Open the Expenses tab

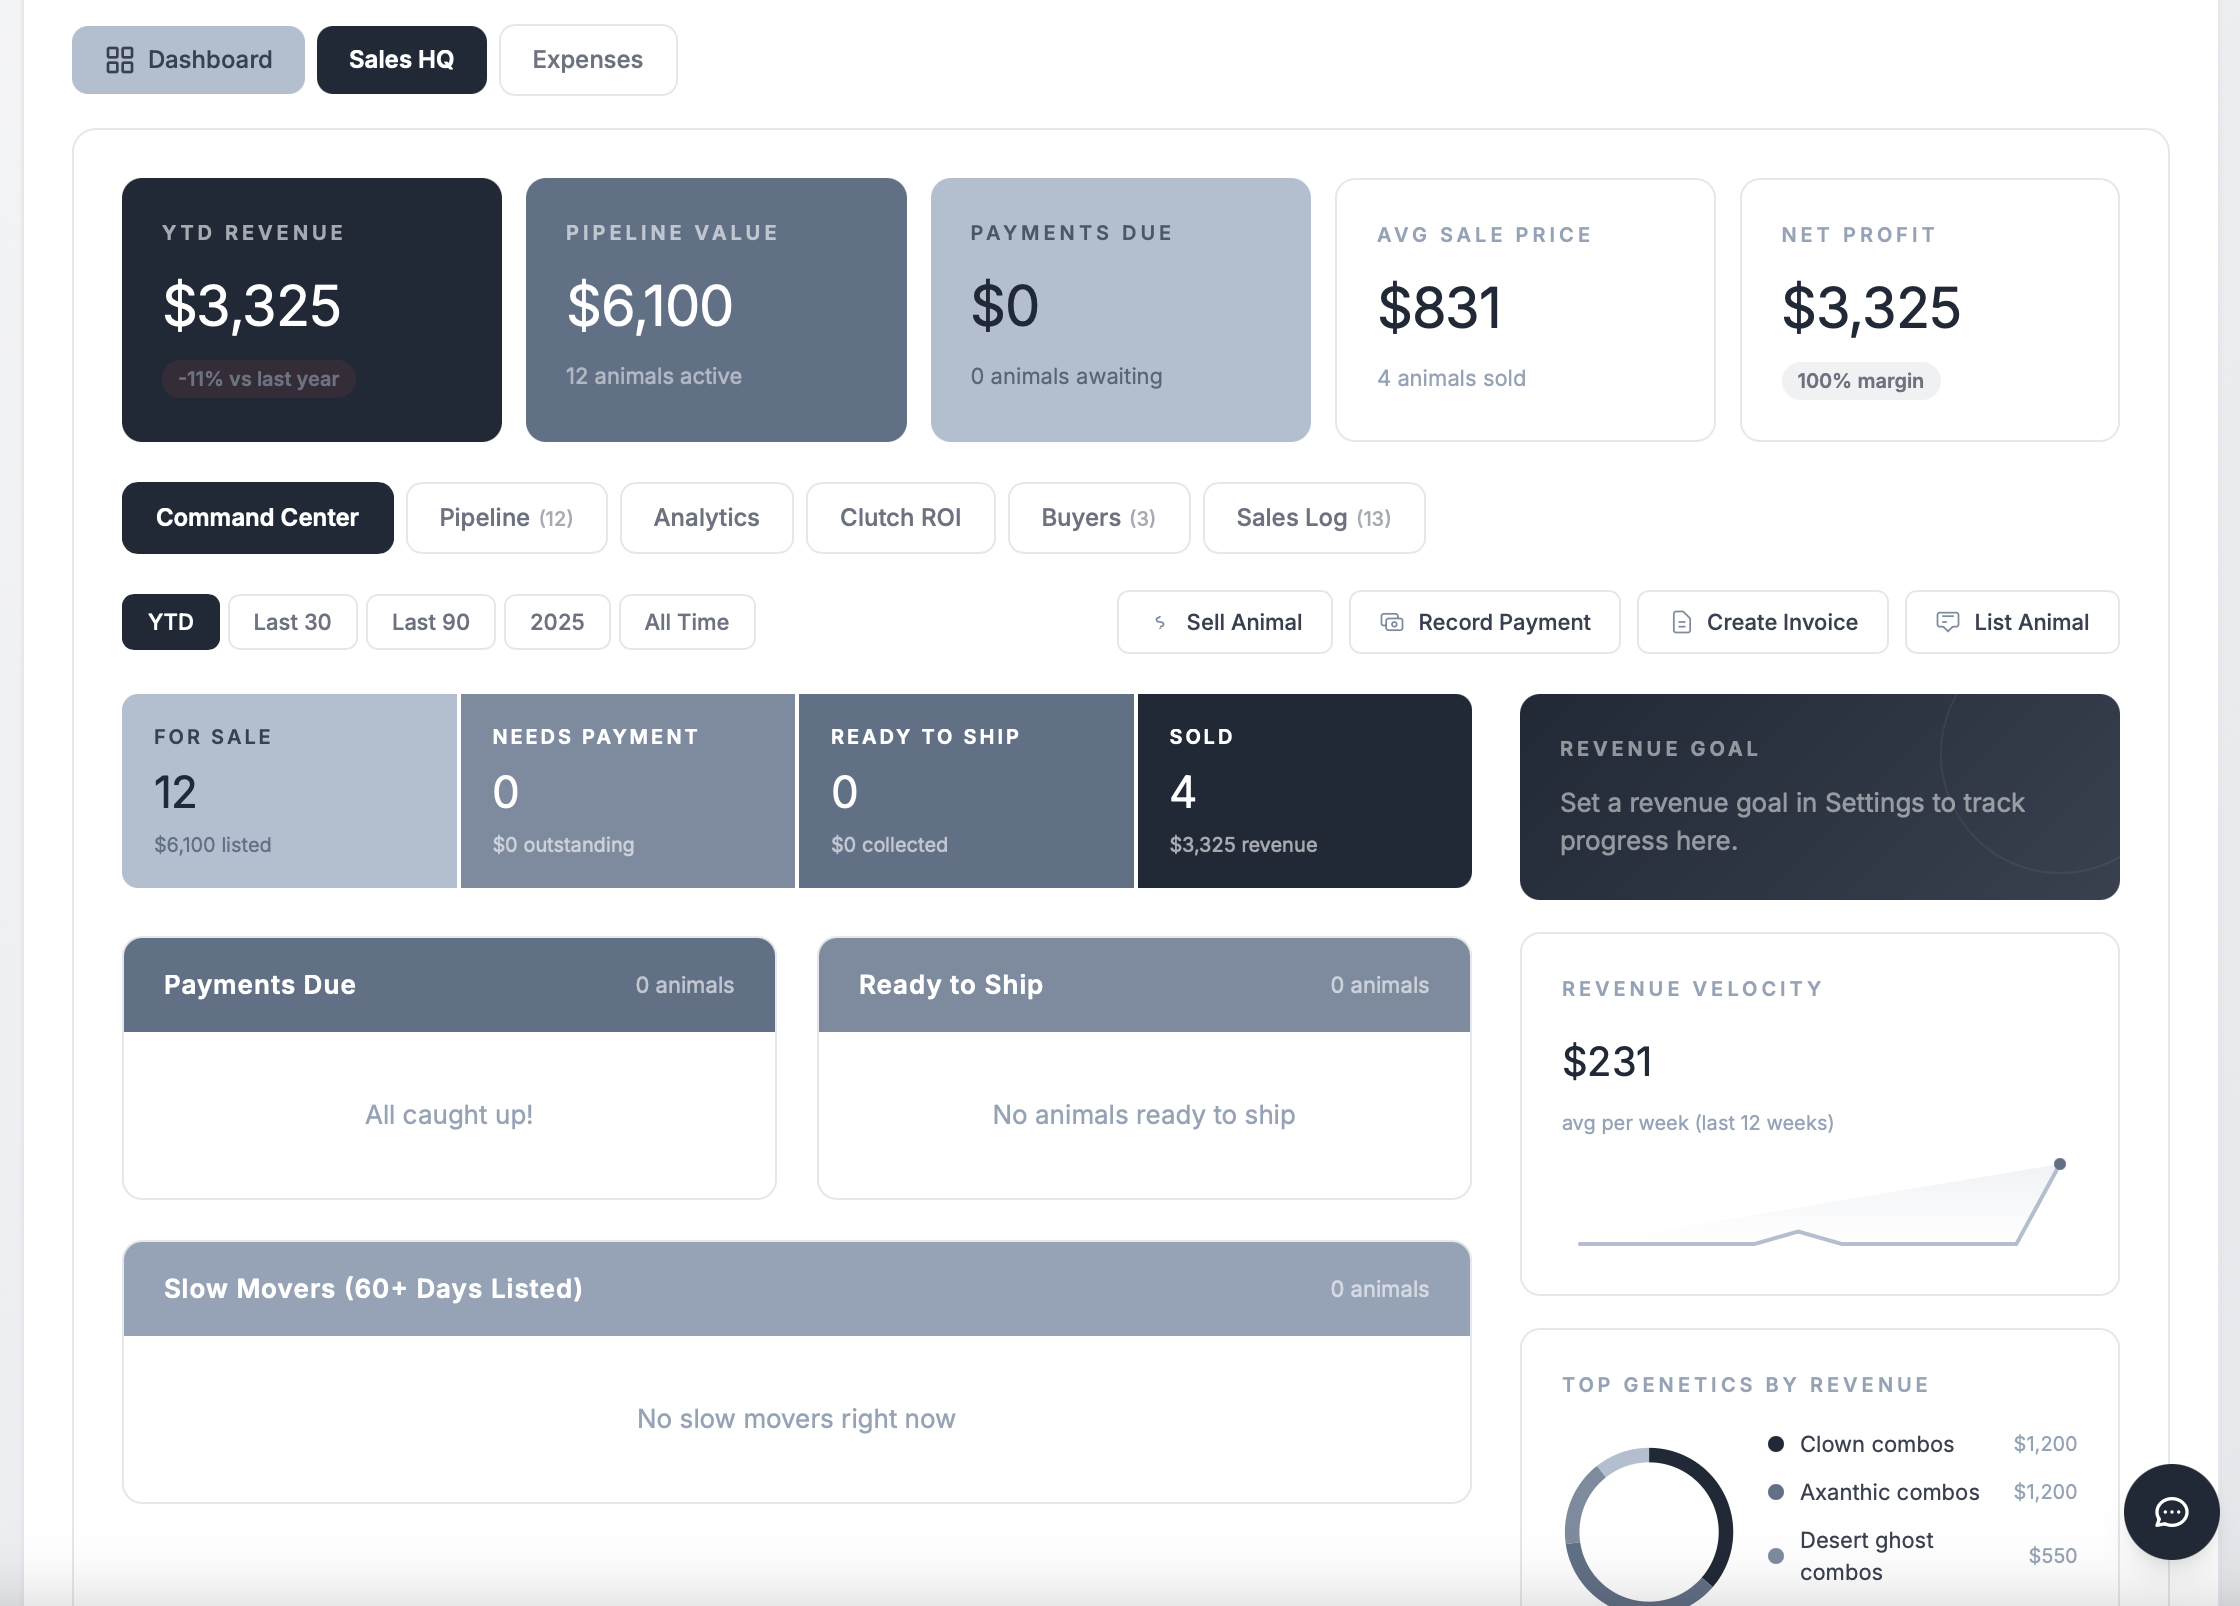pos(588,60)
